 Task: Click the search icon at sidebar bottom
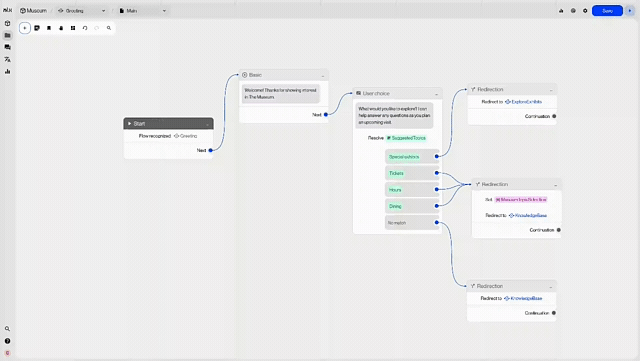(x=7, y=329)
